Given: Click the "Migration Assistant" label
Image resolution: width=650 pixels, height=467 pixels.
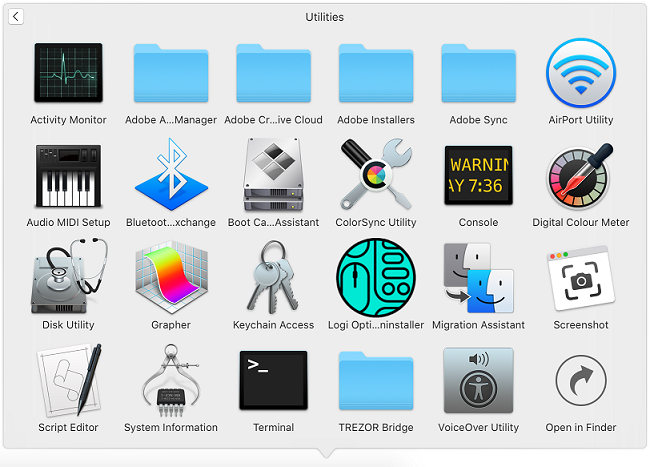Looking at the screenshot, I should pos(478,325).
